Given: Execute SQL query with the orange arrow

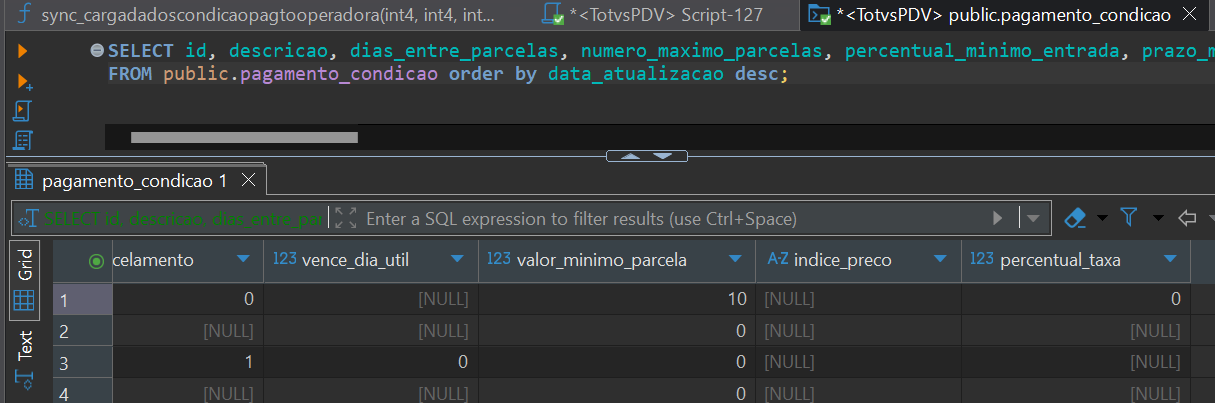Looking at the screenshot, I should [x=22, y=50].
